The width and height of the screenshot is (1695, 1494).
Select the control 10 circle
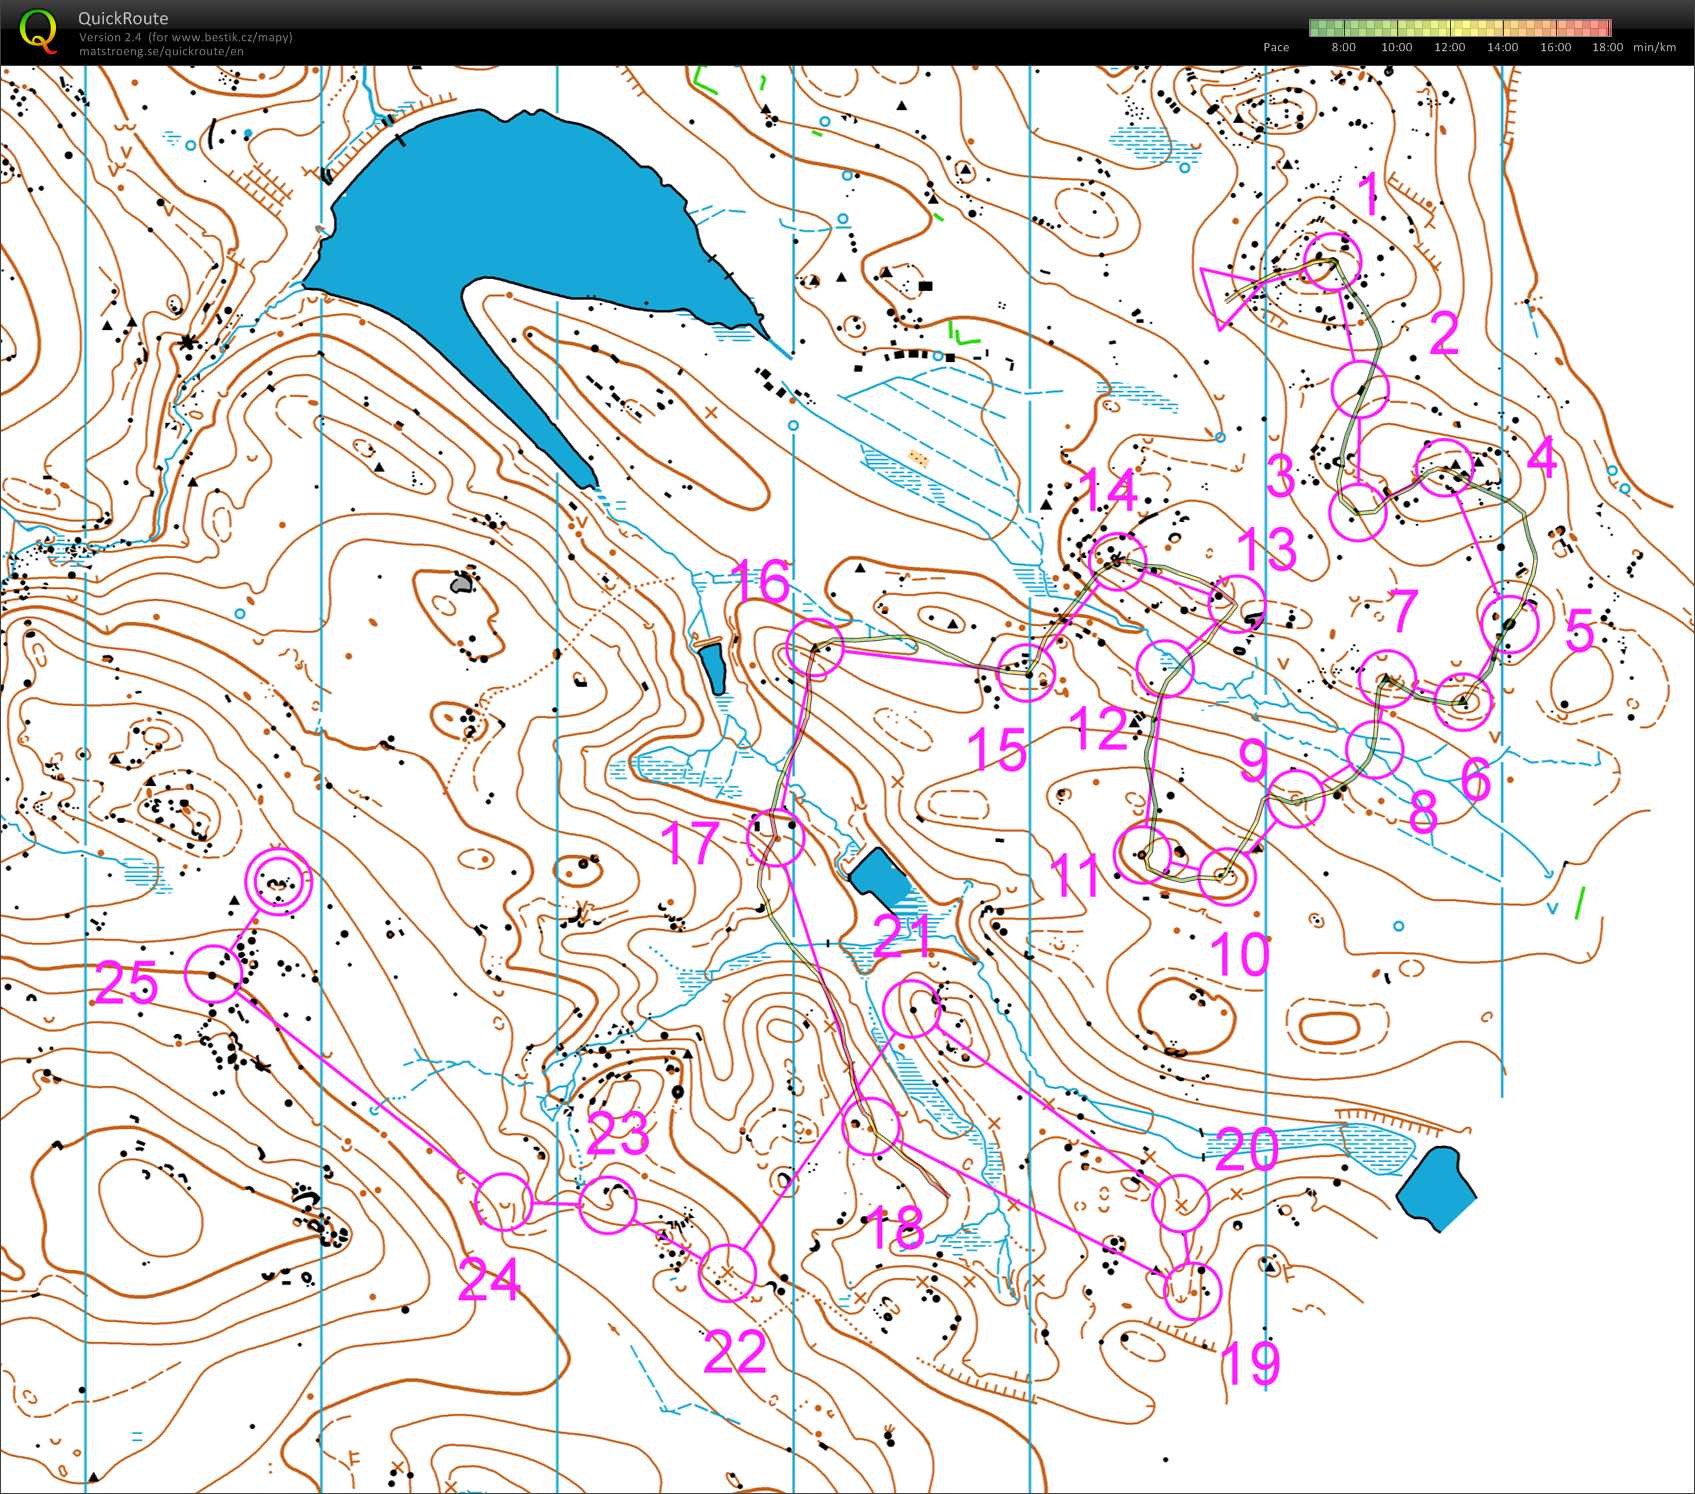(x=1224, y=876)
